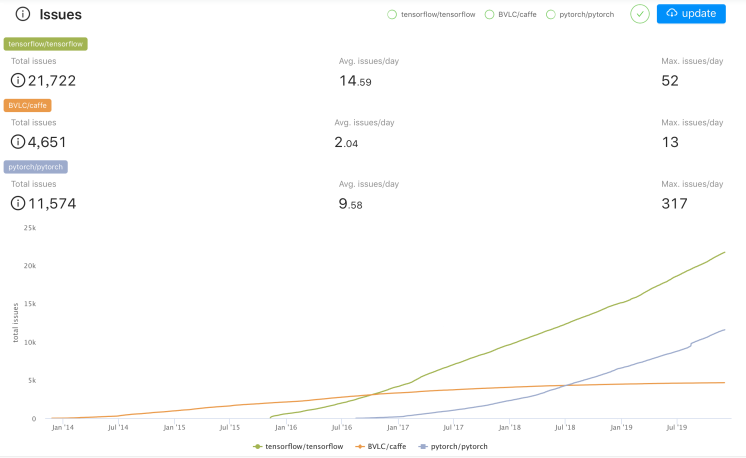Viewport: 746px width, 458px height.
Task: Click the Jan '14 x-axis label
Action: tap(63, 428)
